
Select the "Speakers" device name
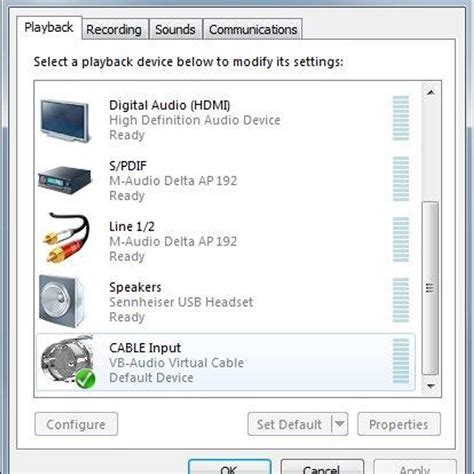pos(135,287)
